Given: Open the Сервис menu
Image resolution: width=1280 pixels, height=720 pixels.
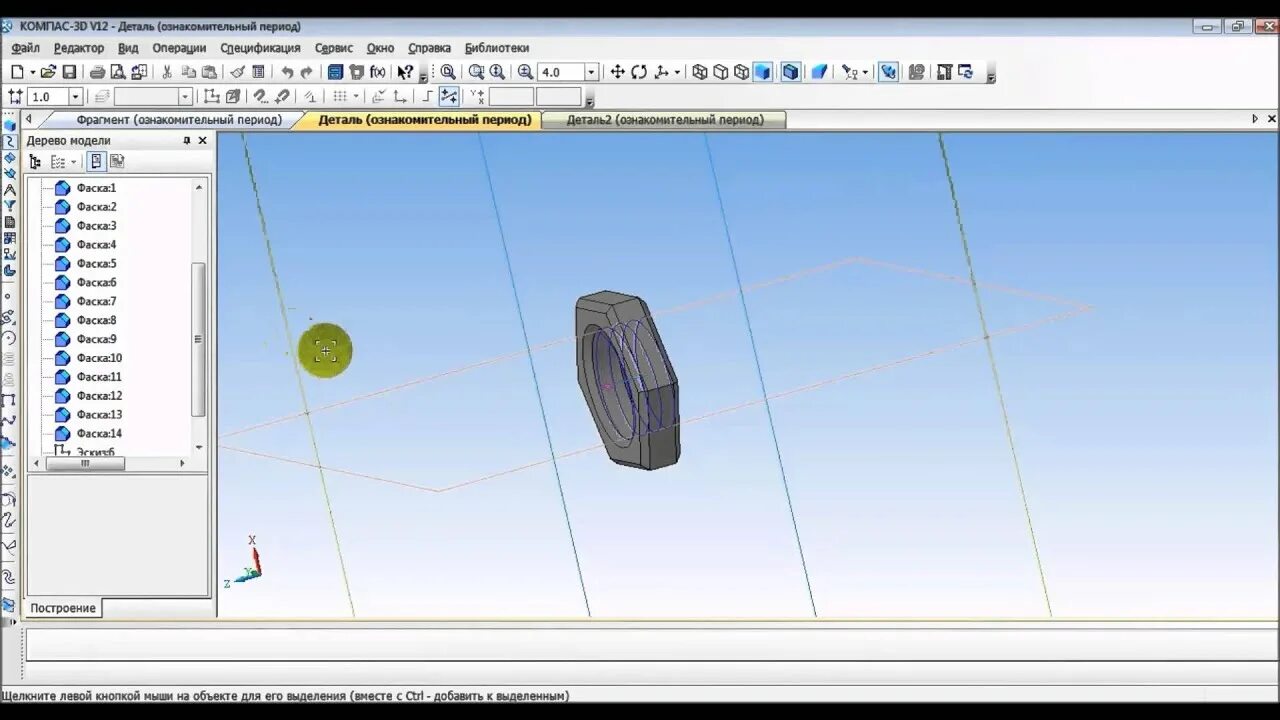Looking at the screenshot, I should (334, 48).
